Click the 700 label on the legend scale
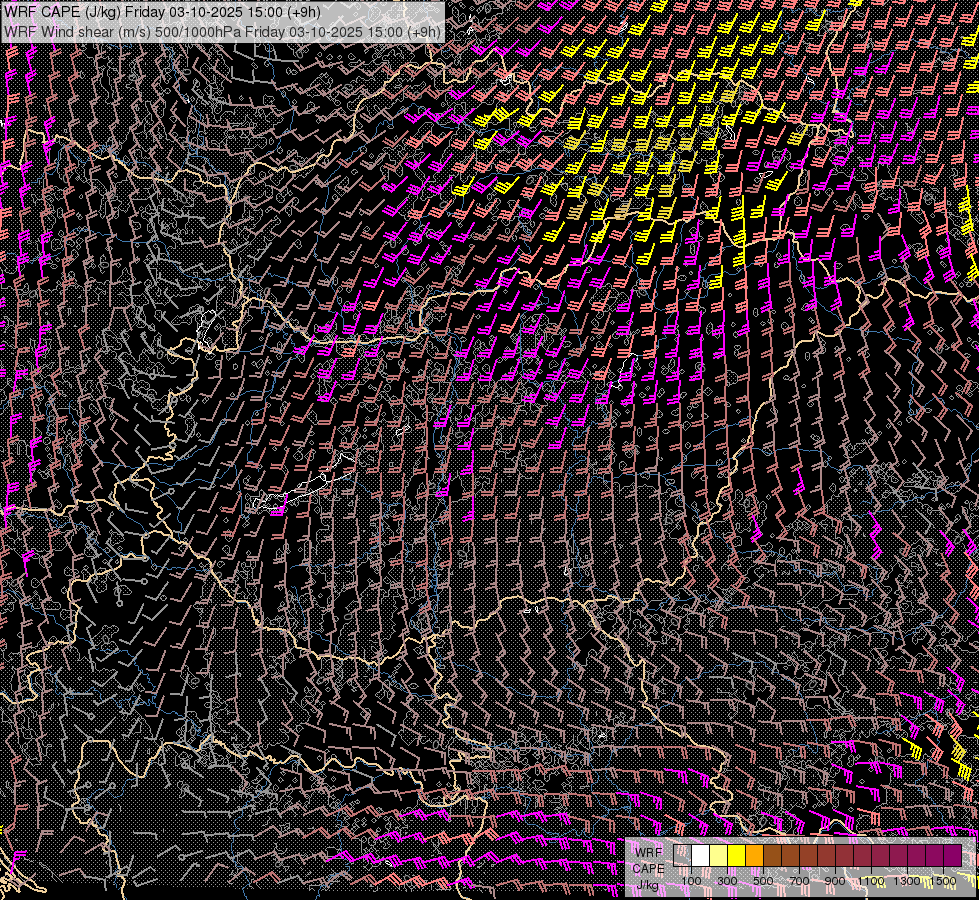The image size is (979, 900). (x=799, y=881)
